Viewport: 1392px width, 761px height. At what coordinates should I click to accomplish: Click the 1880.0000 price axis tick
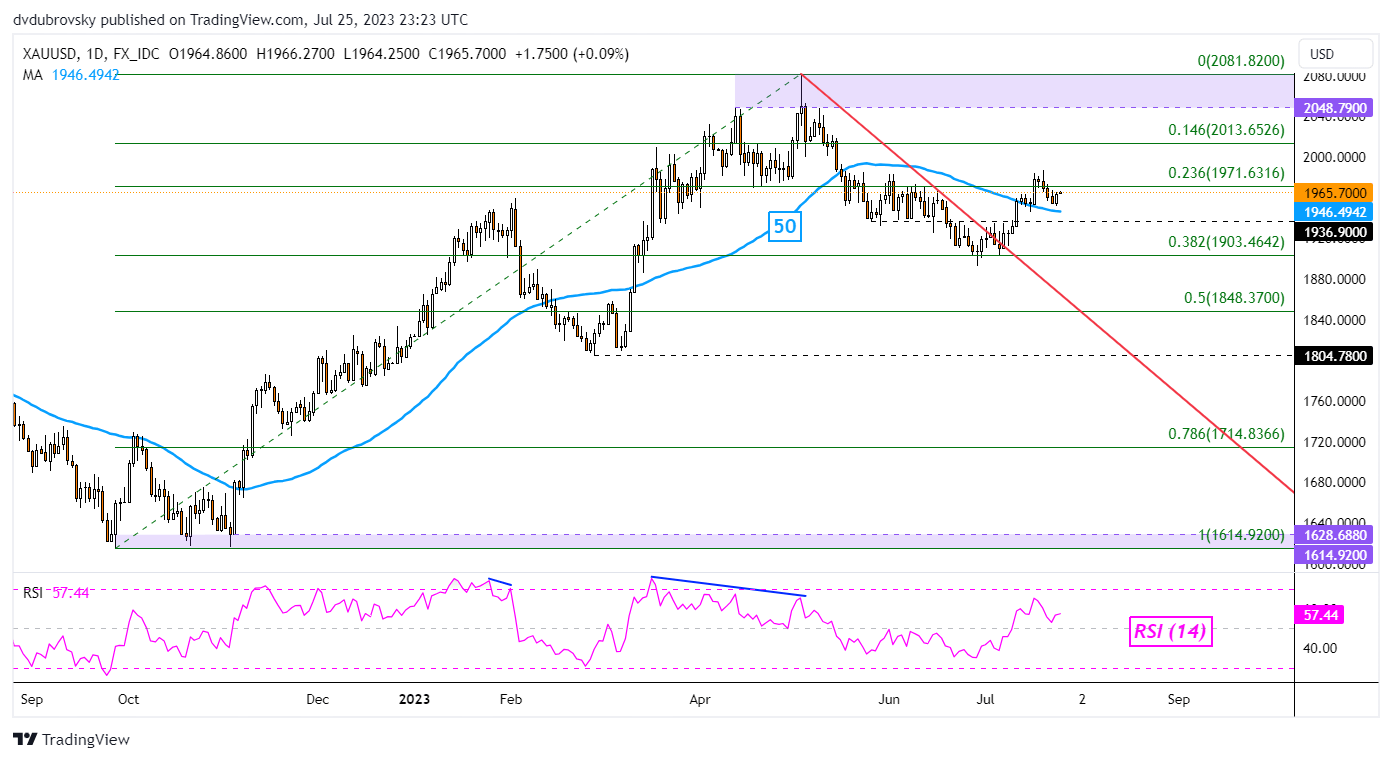1335,279
